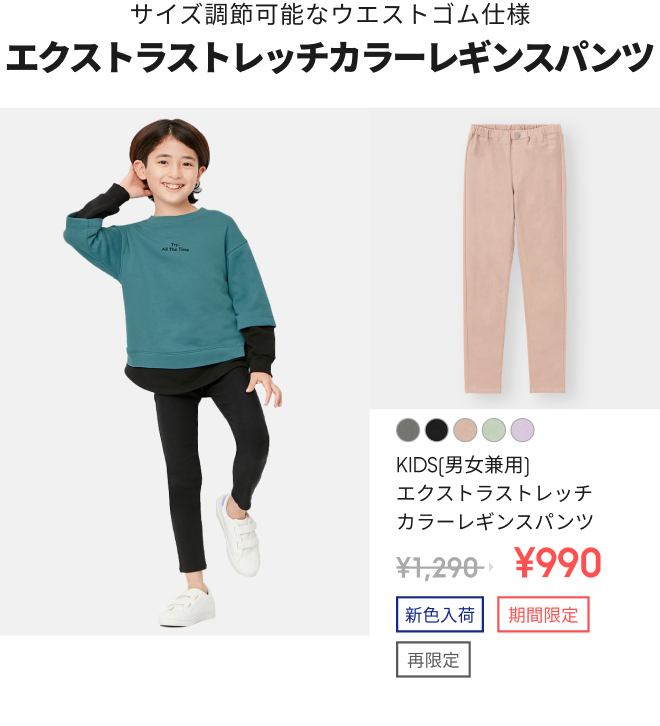660x726 pixels.
Task: Click the 新色入荷 badge
Action: [x=440, y=614]
